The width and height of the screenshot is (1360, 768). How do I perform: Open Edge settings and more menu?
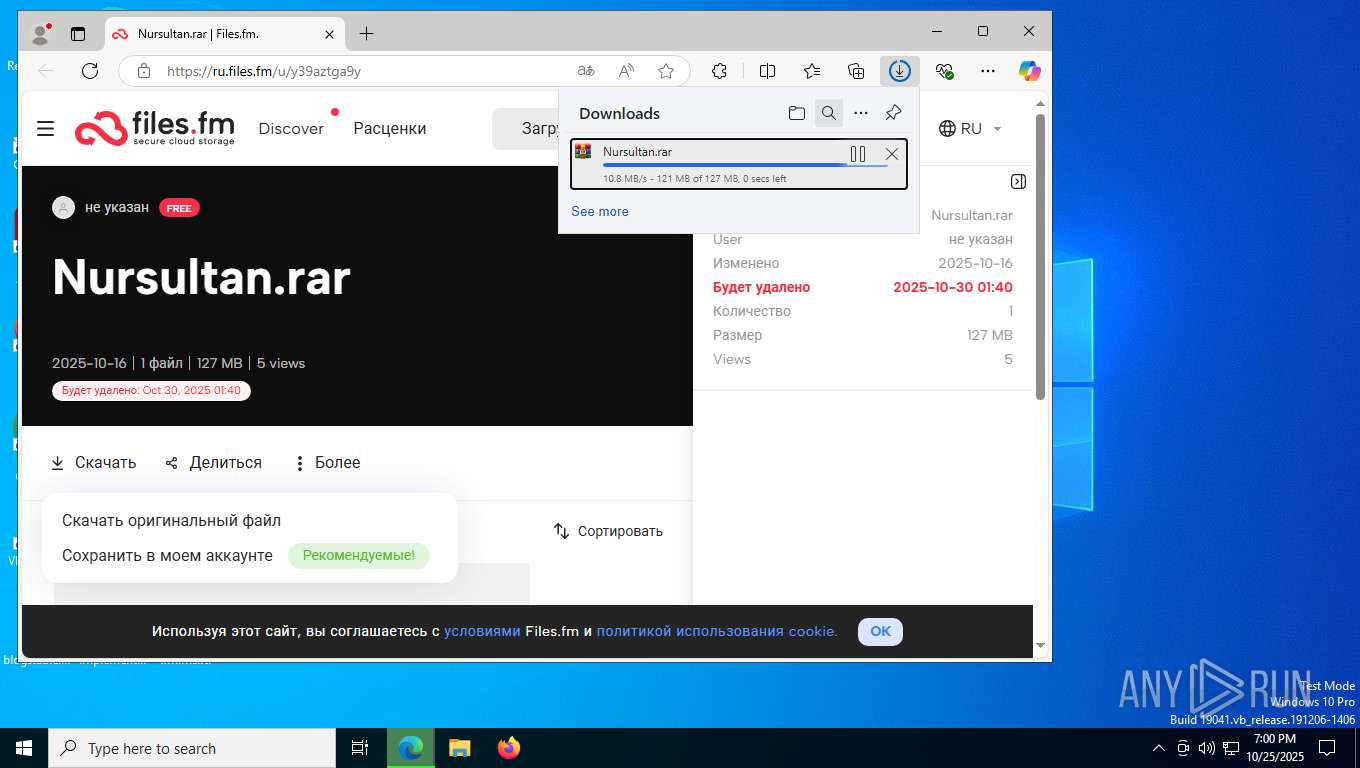988,71
